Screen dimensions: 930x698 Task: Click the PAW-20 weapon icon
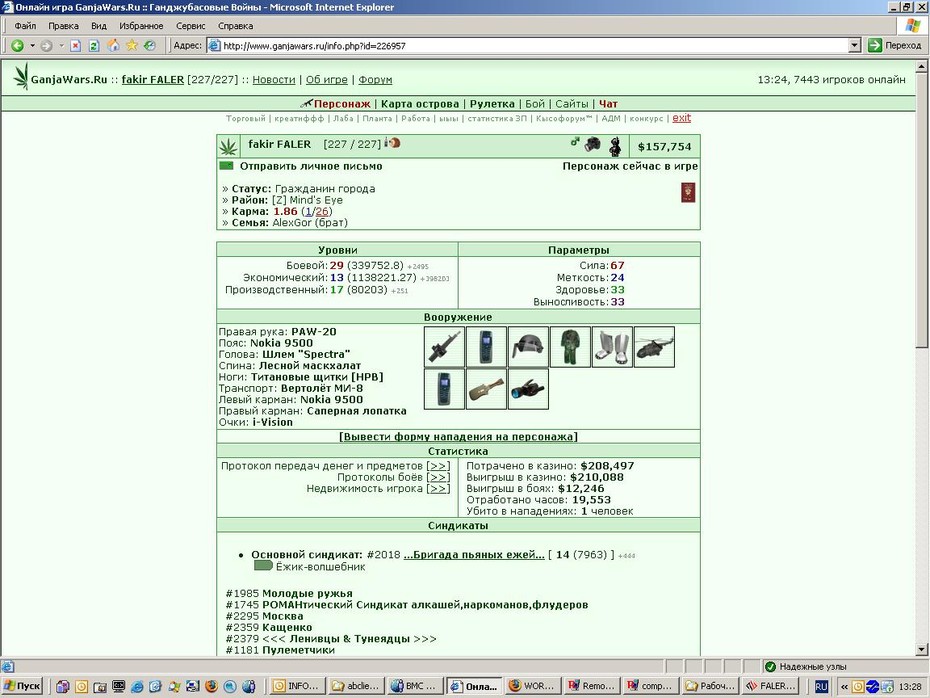click(x=444, y=347)
